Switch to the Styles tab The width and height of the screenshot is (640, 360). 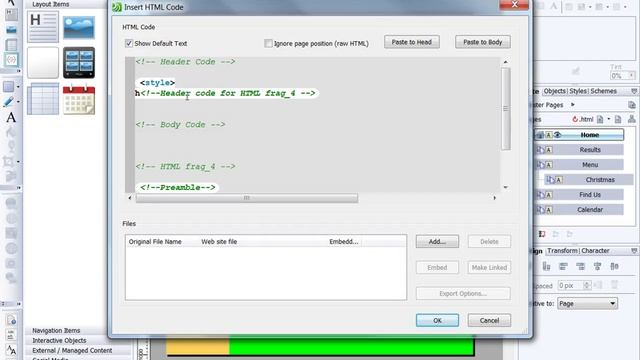click(x=578, y=91)
